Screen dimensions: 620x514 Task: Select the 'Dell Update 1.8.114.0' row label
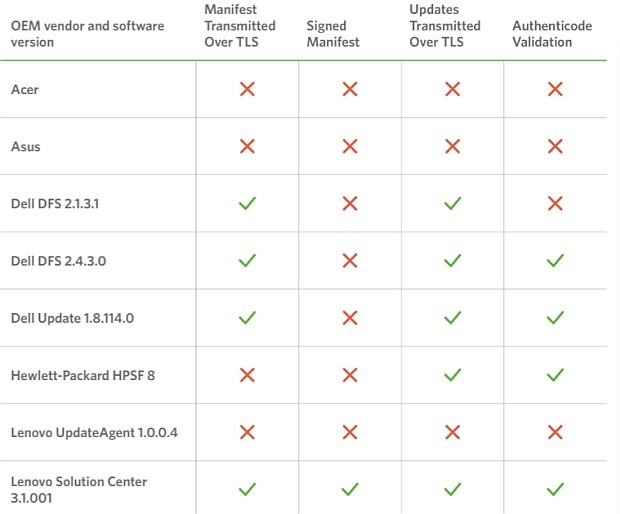tap(72, 318)
